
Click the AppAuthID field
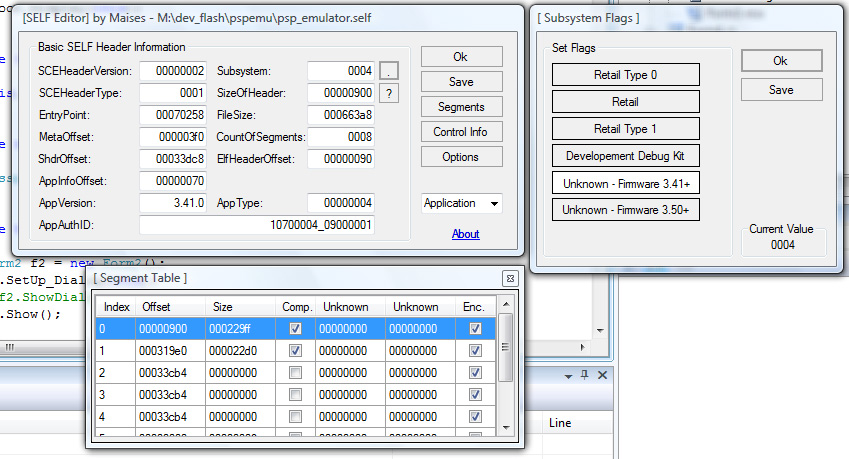[257, 225]
